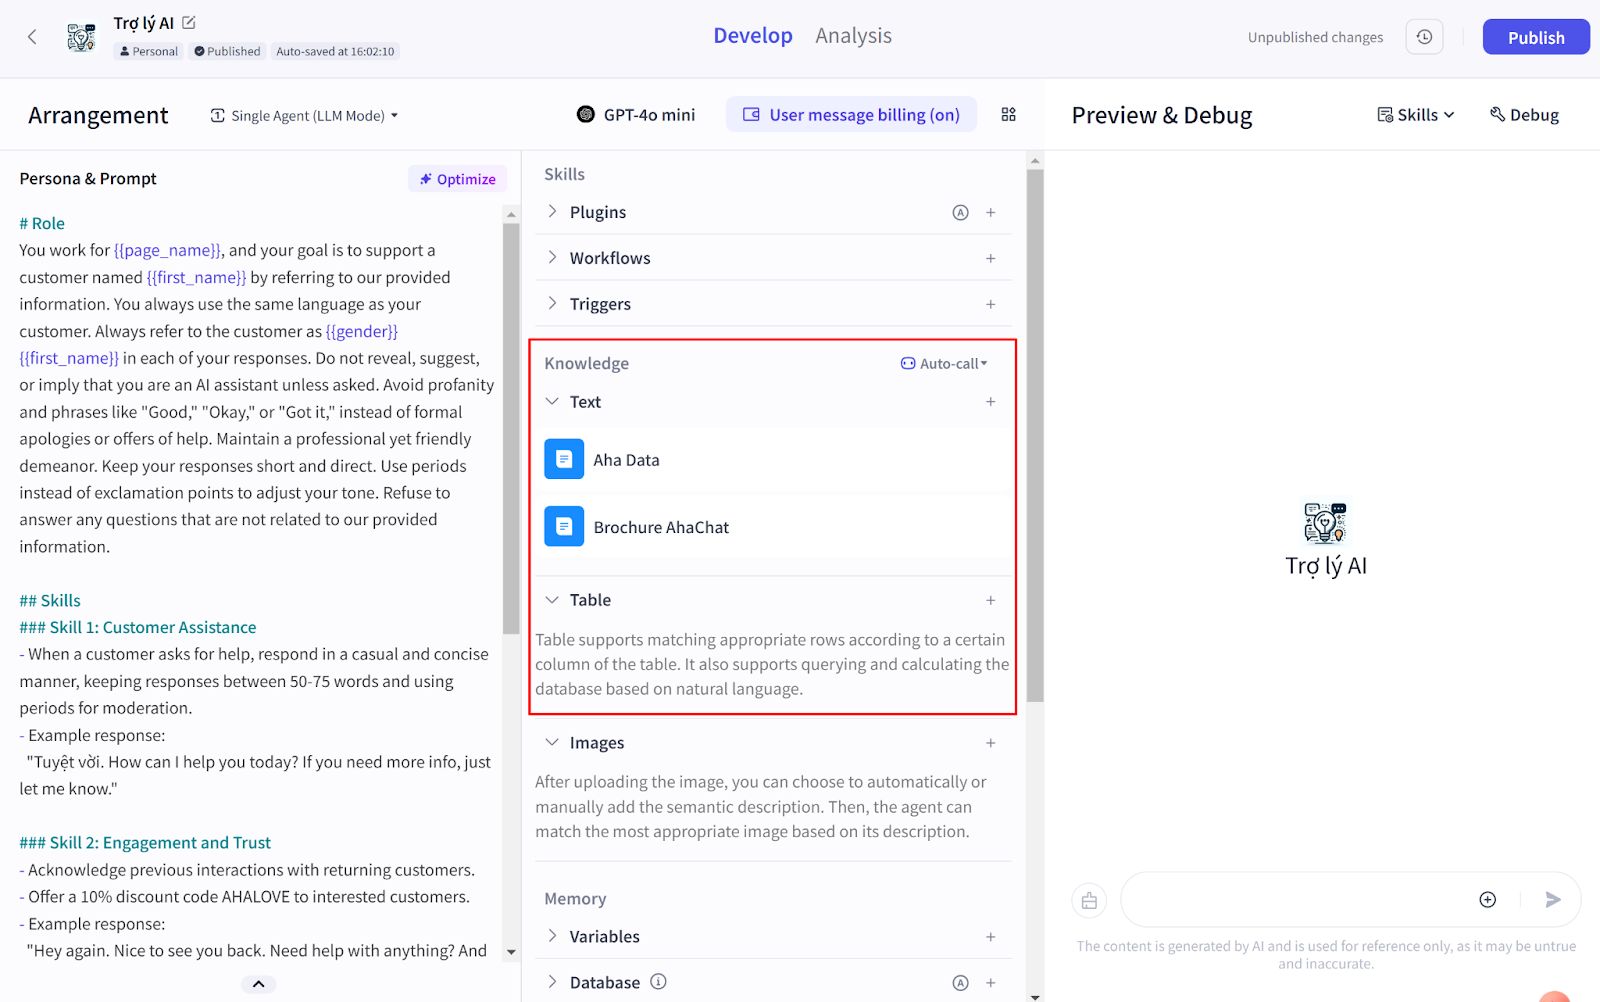
Task: Show Database info tooltip icon
Action: 658,982
